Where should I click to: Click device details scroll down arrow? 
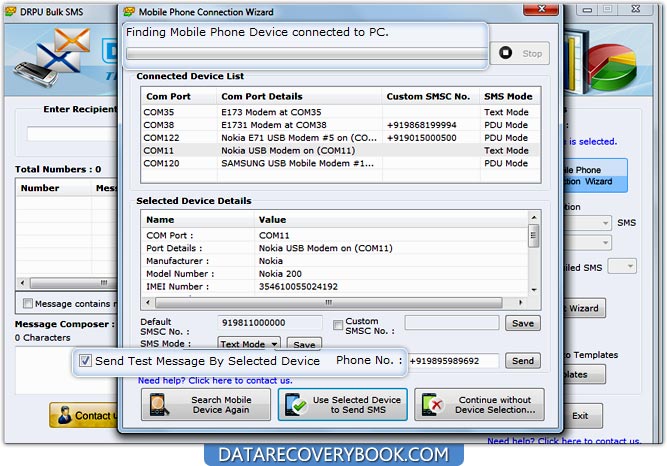click(x=534, y=290)
